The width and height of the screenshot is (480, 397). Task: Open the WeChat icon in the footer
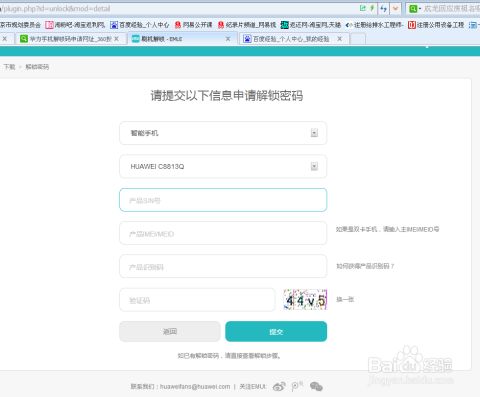(316, 386)
